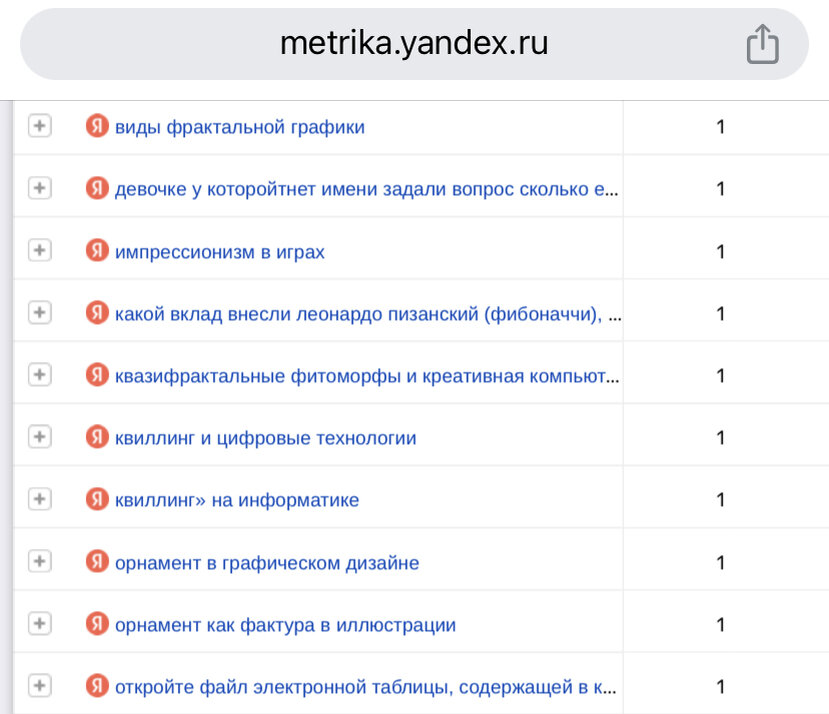
Task: Click Yandex icon beside «откройте файл электронной таблицы»
Action: pos(97,686)
